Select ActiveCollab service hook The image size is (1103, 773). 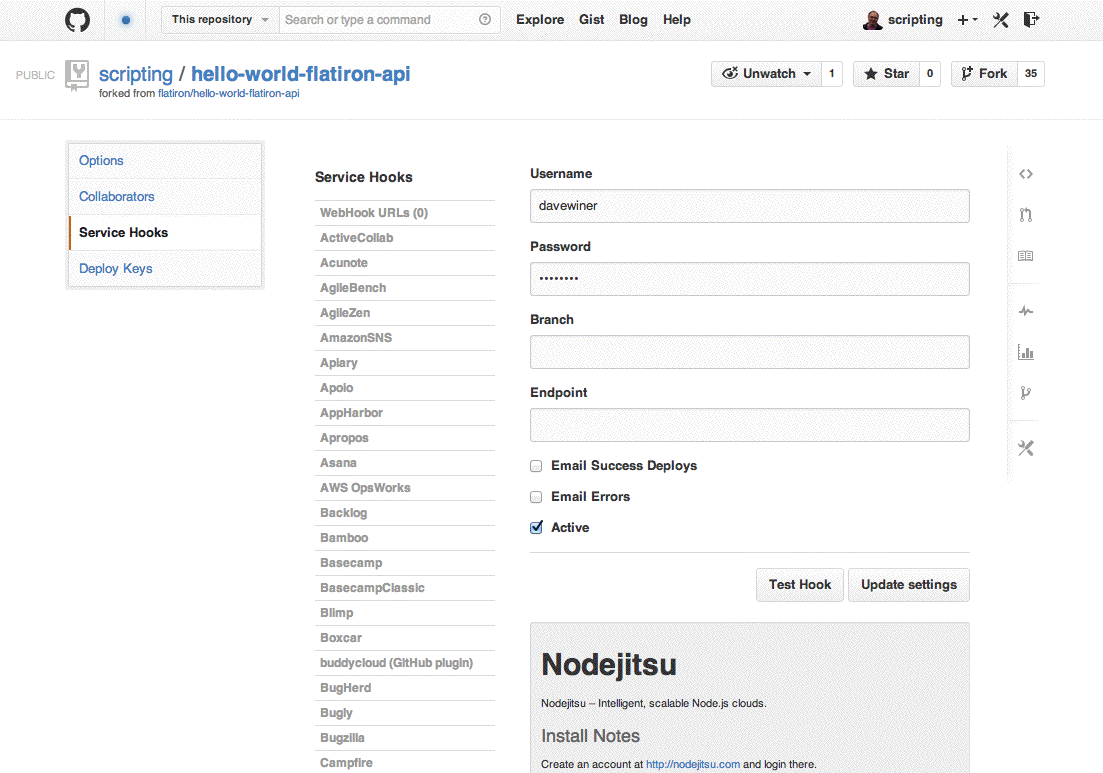pyautogui.click(x=405, y=238)
